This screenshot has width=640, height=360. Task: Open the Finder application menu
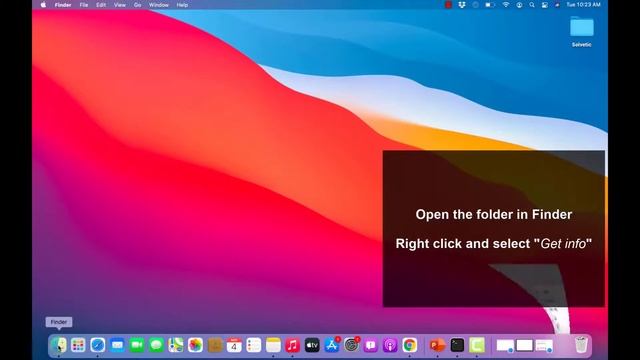[63, 5]
